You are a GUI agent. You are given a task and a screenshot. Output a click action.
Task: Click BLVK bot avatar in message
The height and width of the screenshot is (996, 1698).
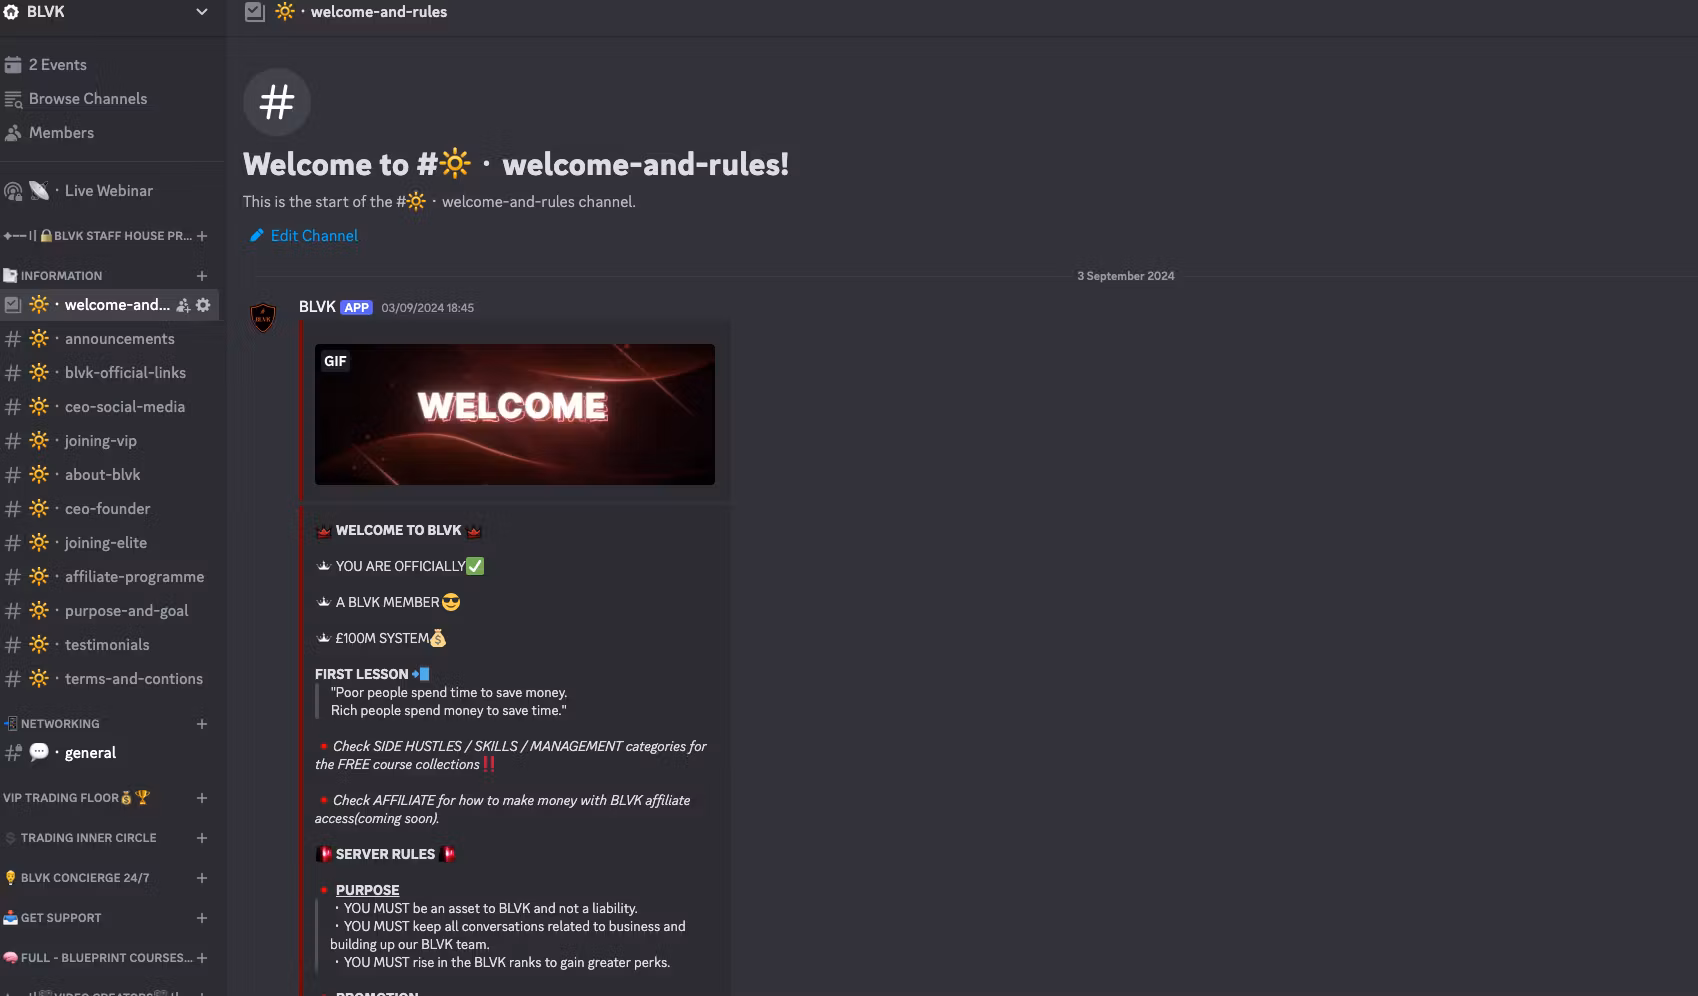coord(263,318)
